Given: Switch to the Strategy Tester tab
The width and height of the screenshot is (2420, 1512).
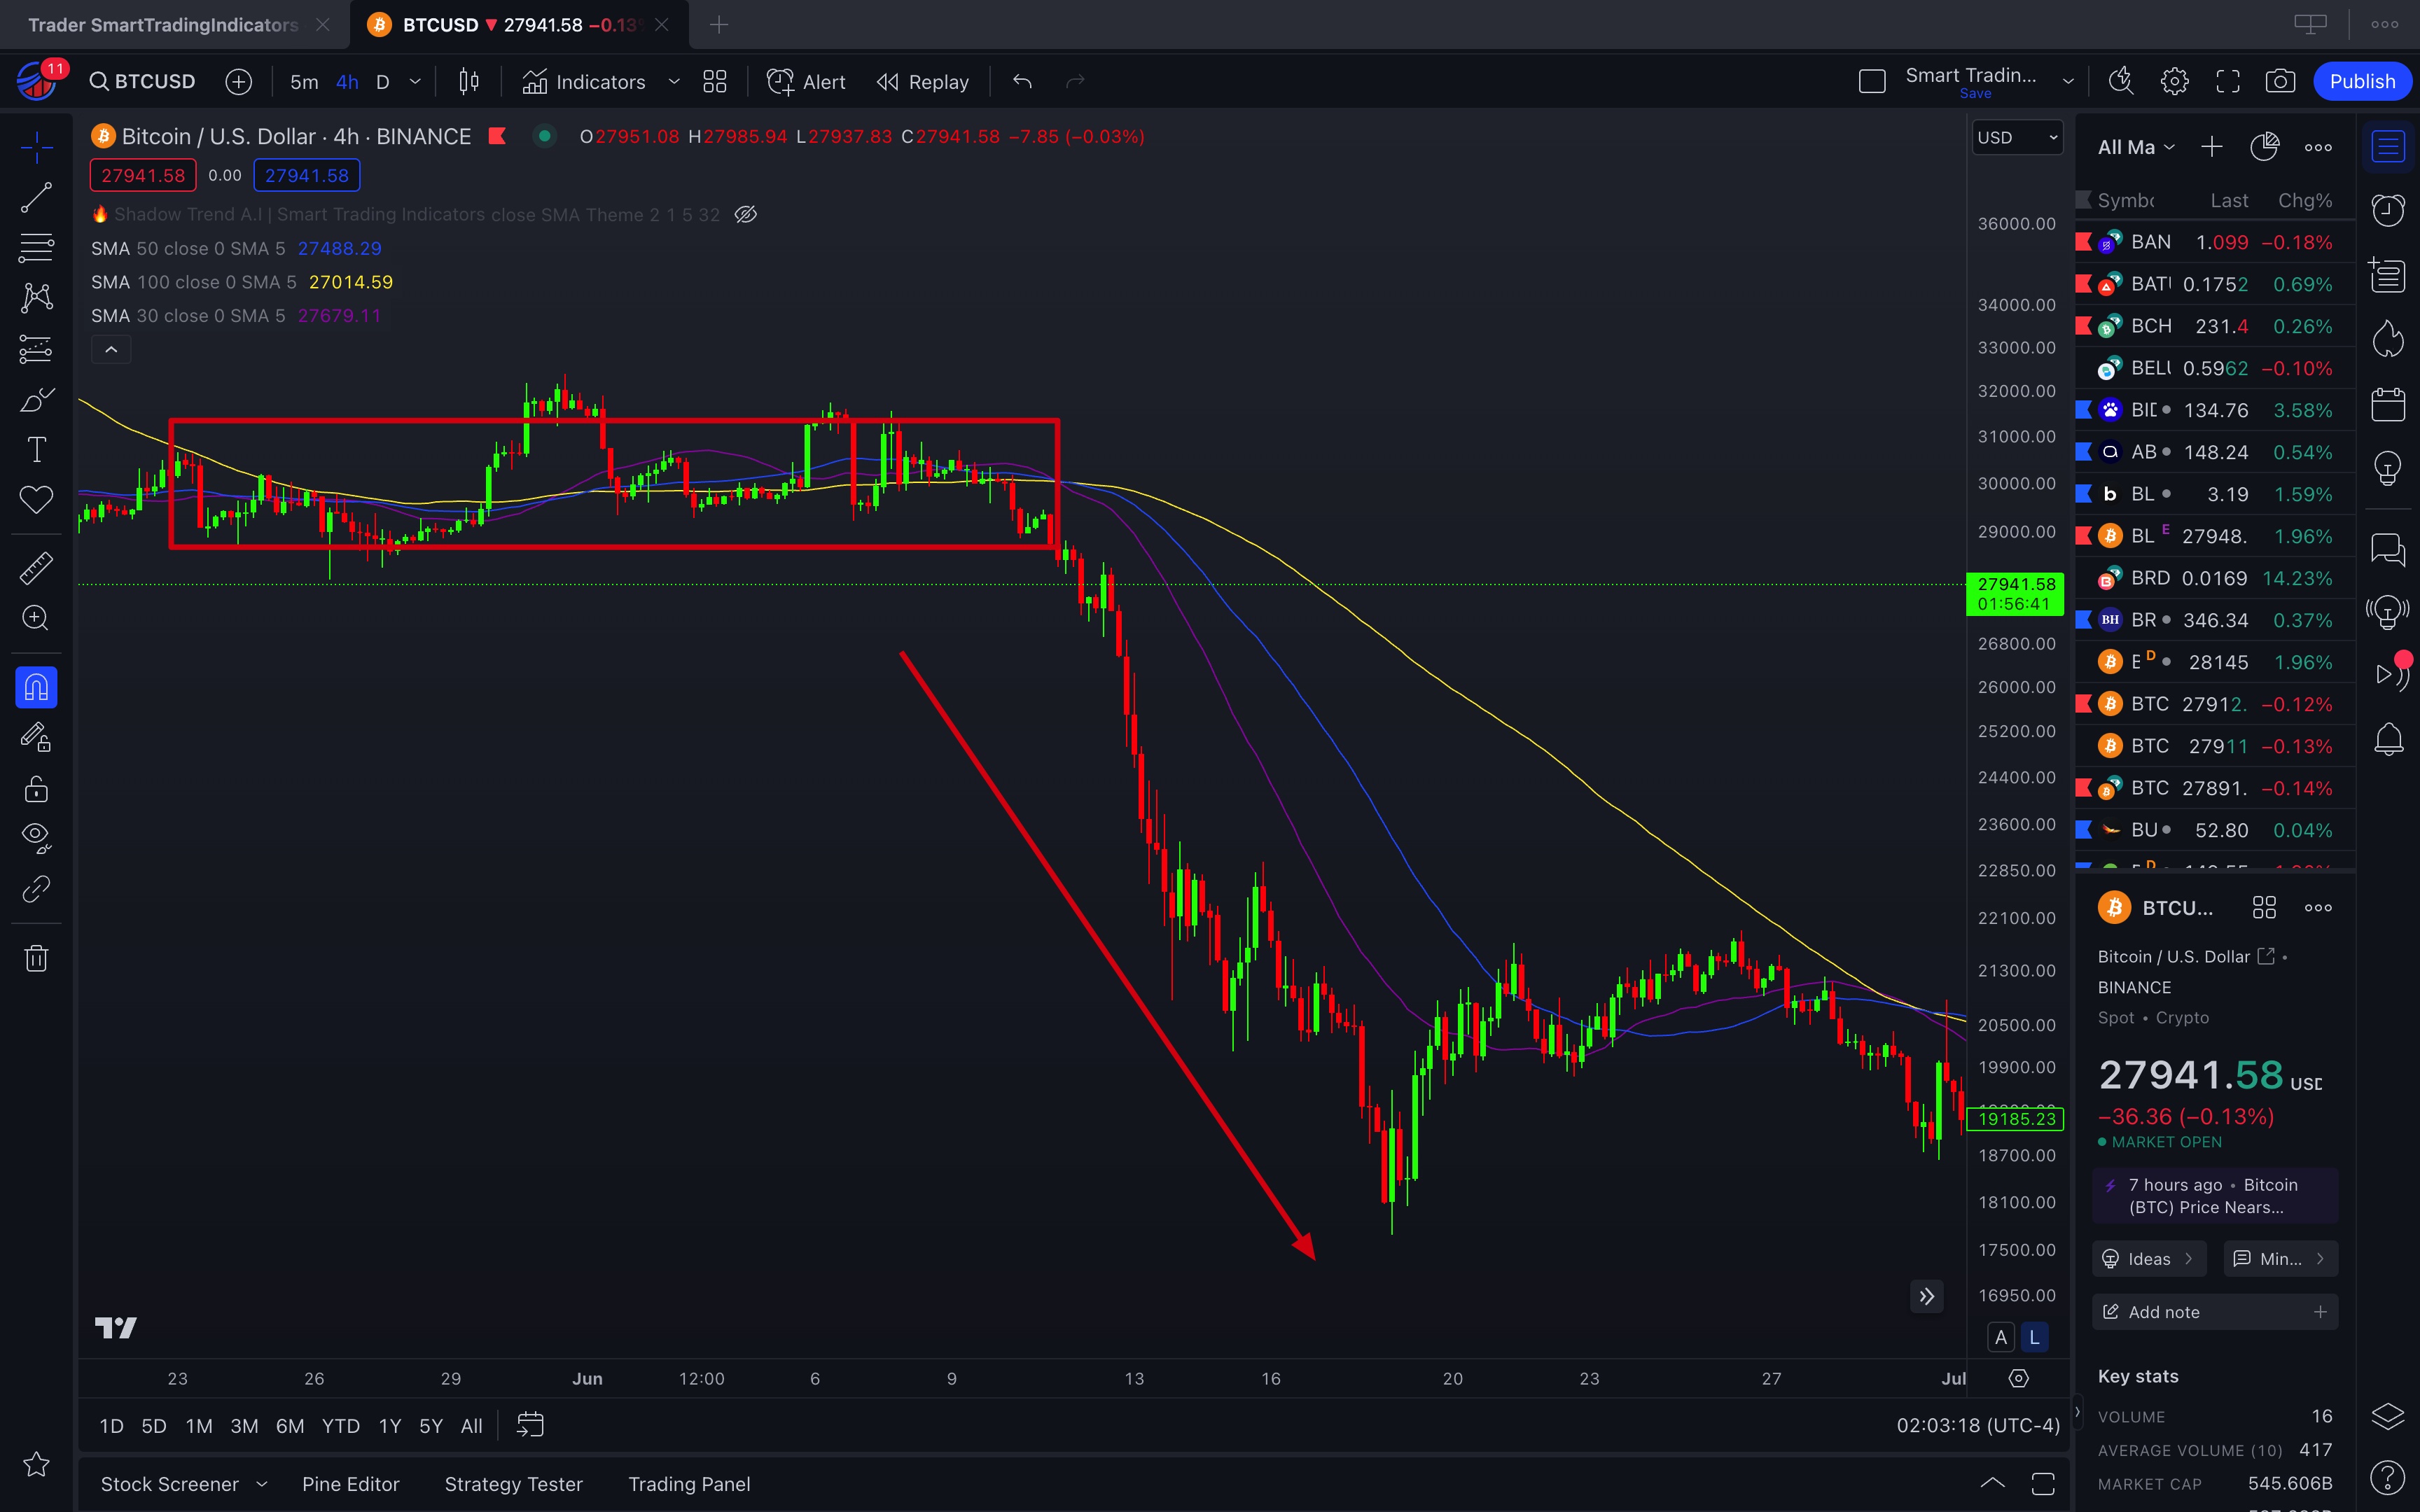Looking at the screenshot, I should coord(513,1484).
